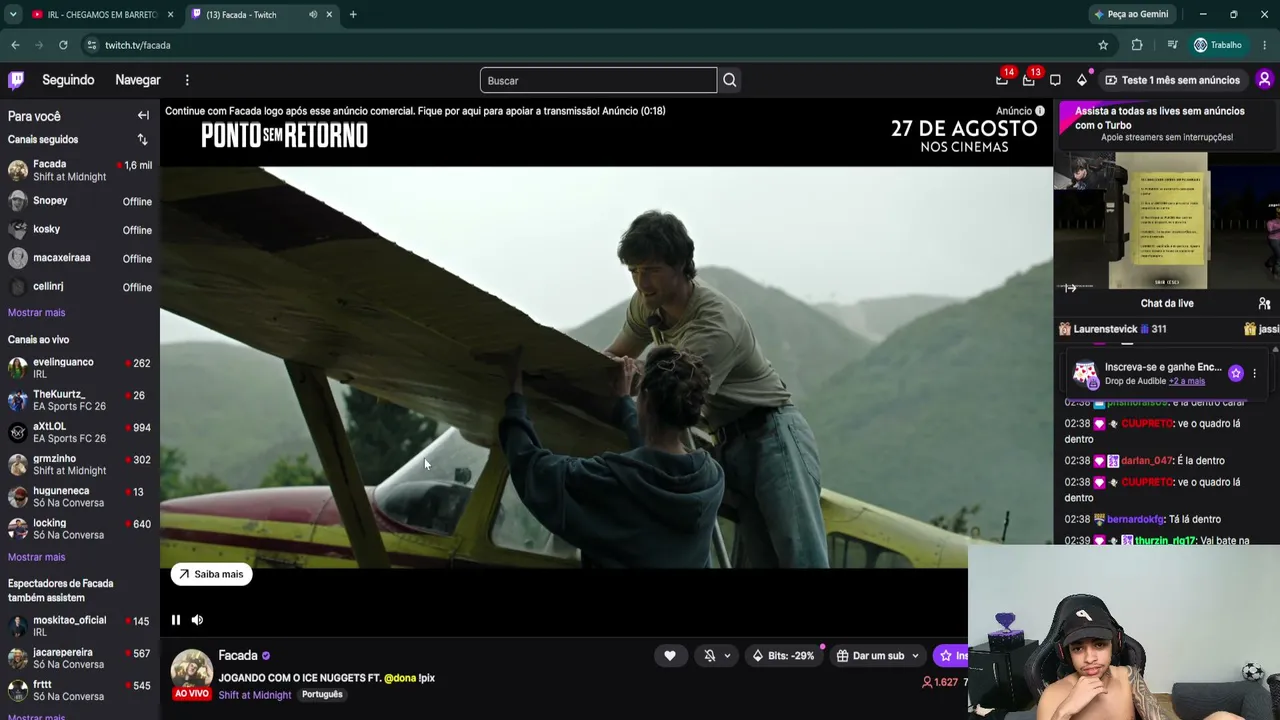This screenshot has width=1280, height=720.
Task: Click Teste 1 mês sem anúncios
Action: (1172, 80)
